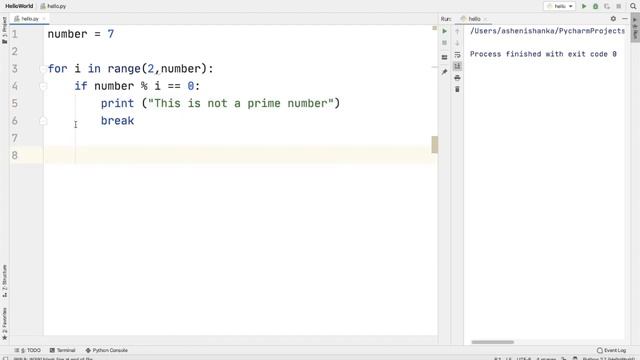Move down the stack trace in Run panel

457,43
